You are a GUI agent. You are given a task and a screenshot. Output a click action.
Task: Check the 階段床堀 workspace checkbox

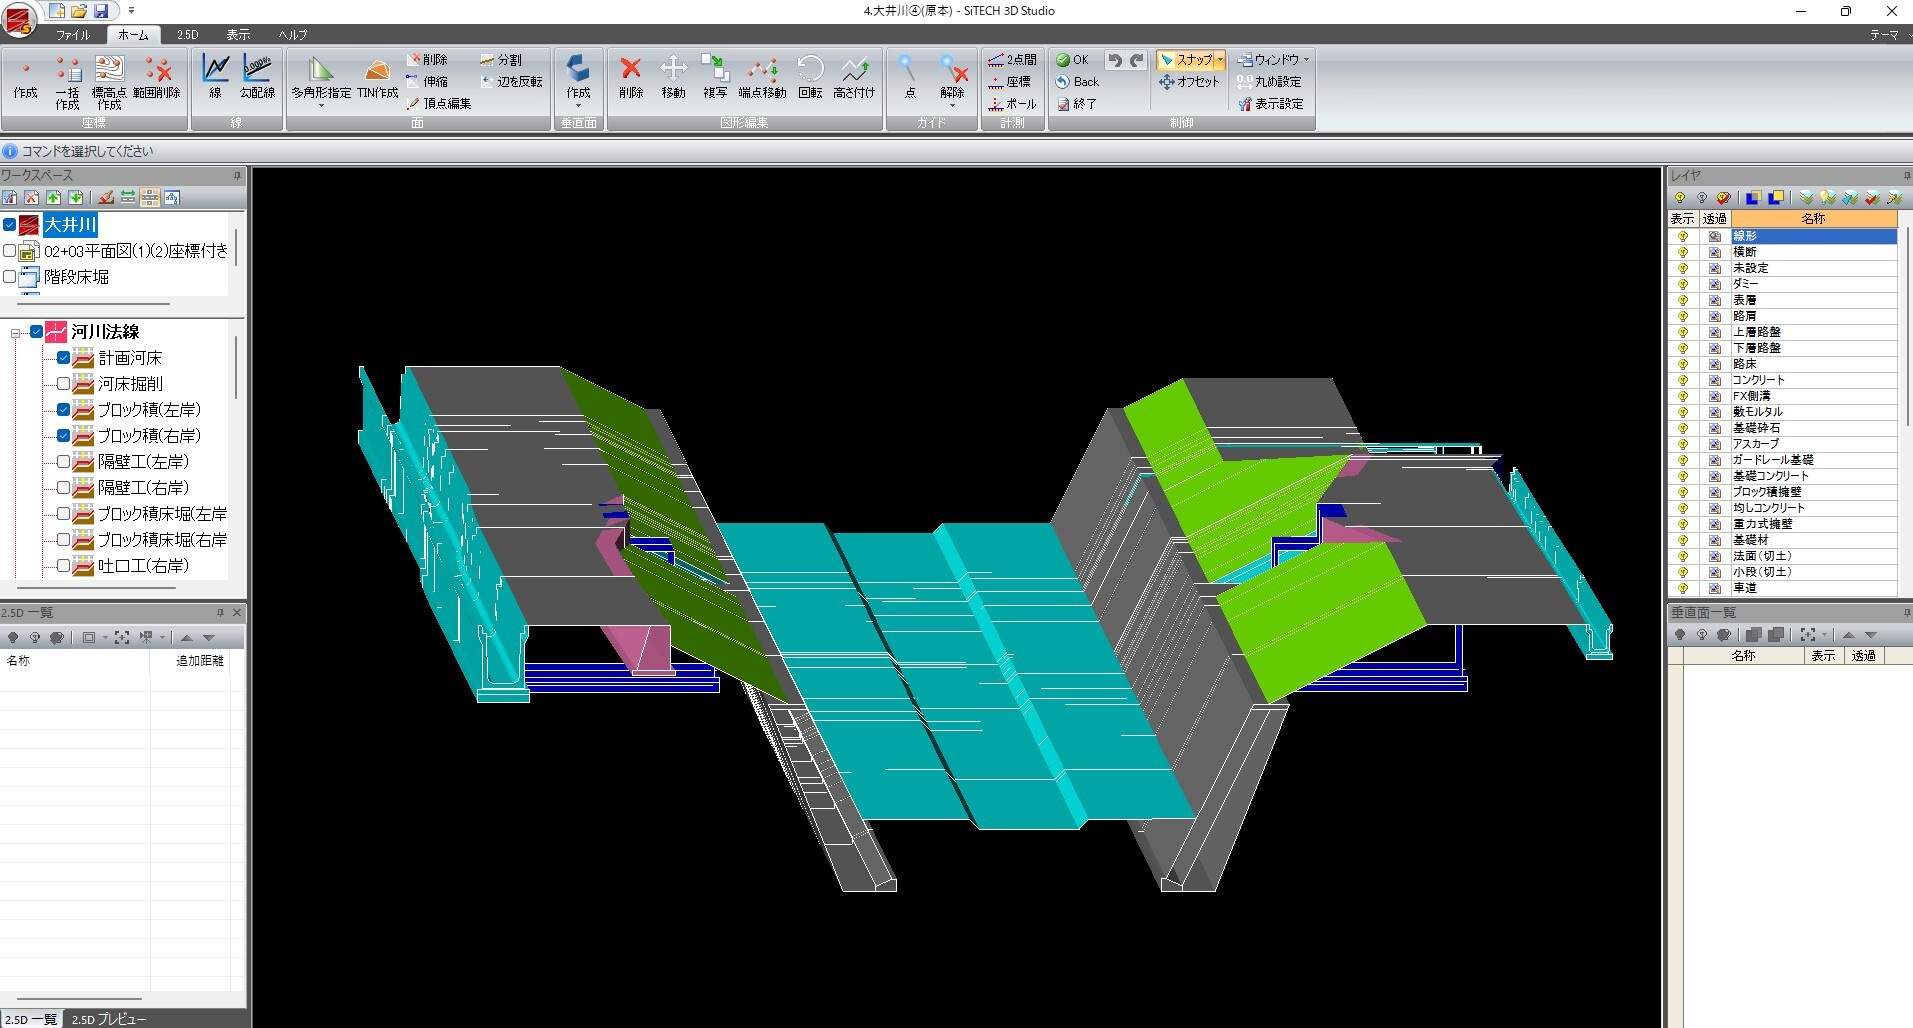(10, 277)
